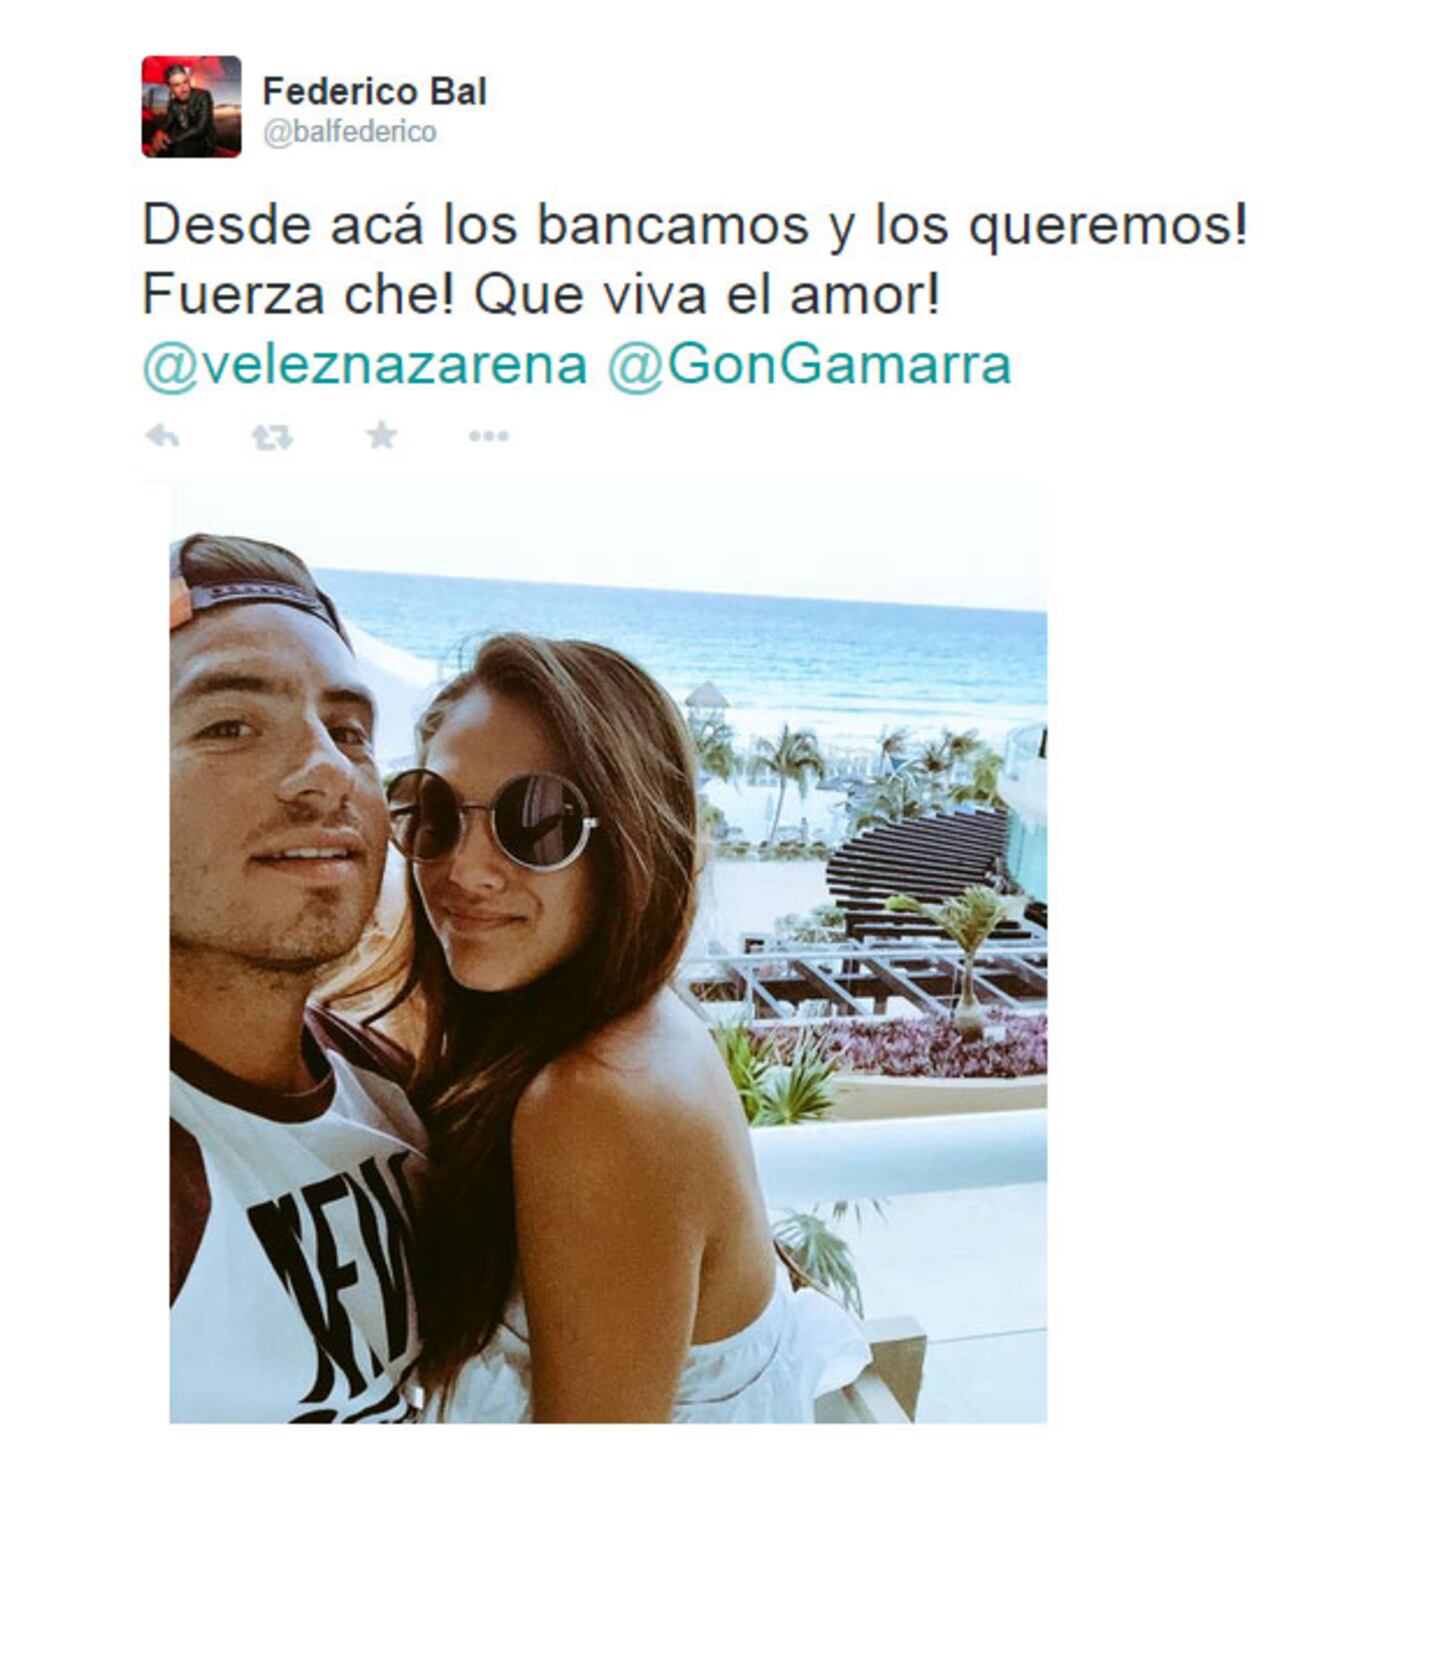This screenshot has width=1440, height=1677.
Task: Open the @balfederico handle link
Action: [x=349, y=132]
